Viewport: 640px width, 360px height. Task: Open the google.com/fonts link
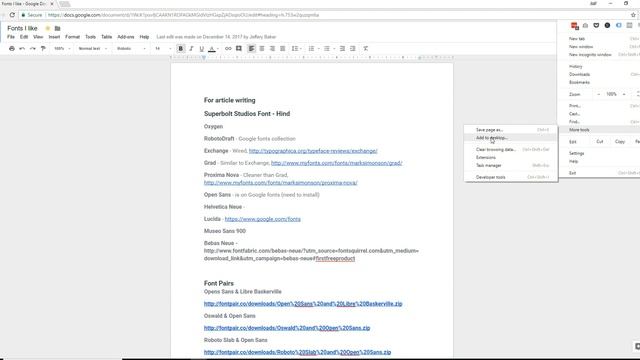point(262,219)
